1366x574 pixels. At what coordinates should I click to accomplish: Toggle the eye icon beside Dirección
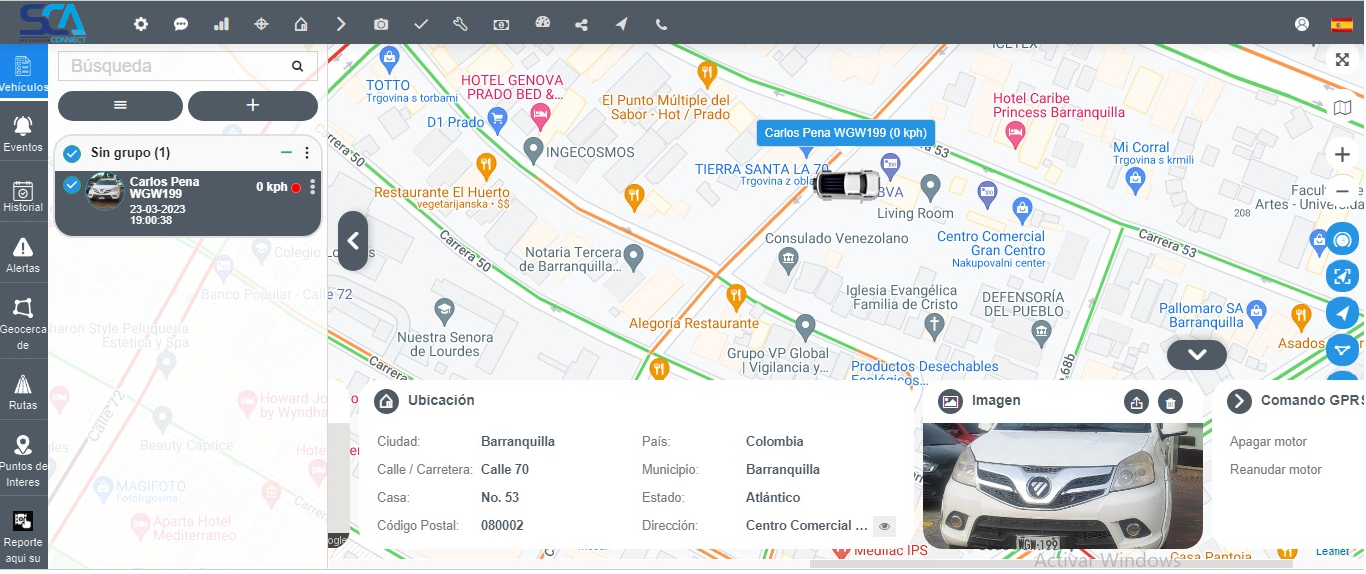(x=884, y=526)
